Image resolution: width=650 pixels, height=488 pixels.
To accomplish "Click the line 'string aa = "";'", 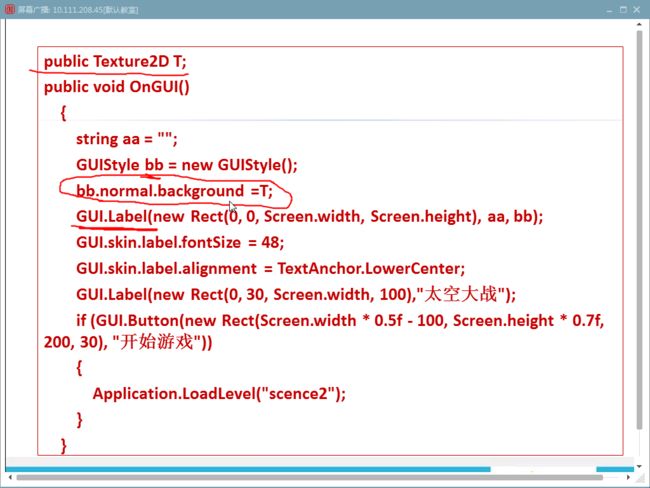I will click(126, 139).
